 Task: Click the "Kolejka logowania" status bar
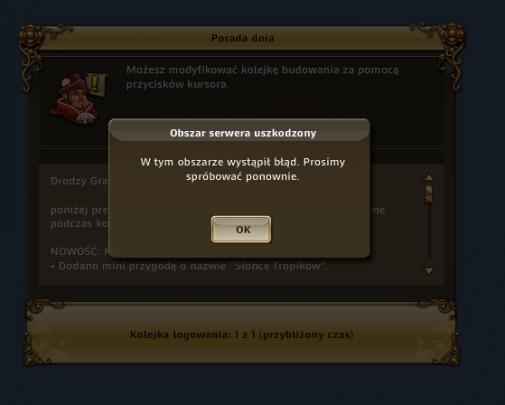tap(241, 334)
